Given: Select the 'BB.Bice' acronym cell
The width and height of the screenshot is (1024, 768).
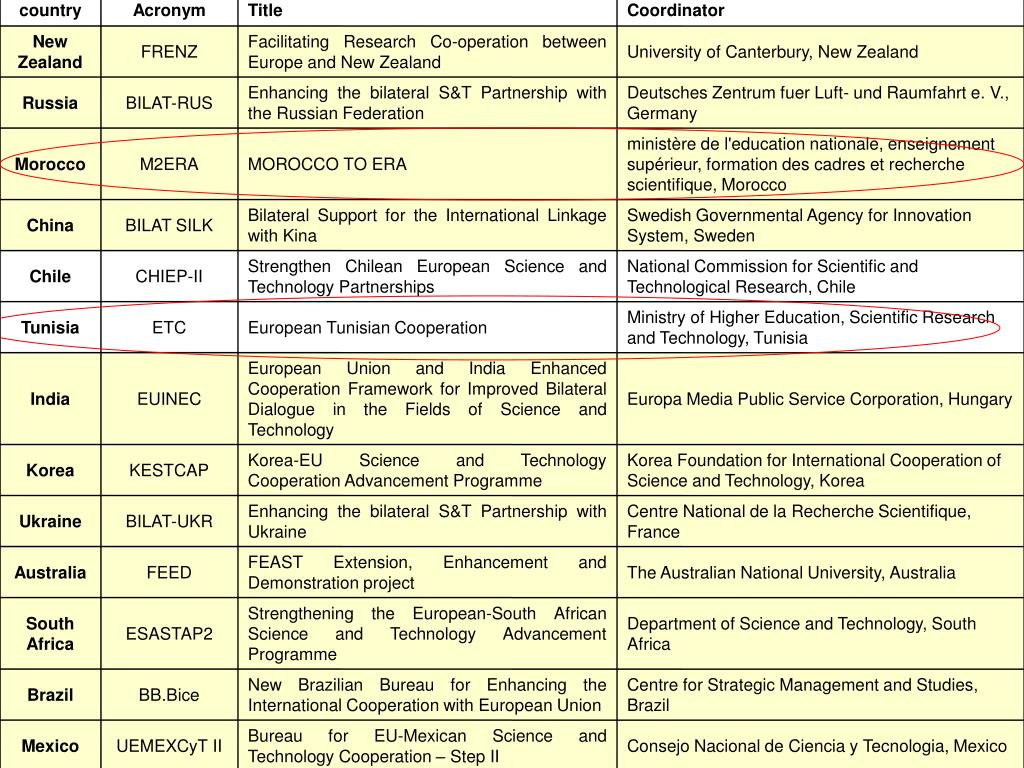Looking at the screenshot, I should tap(169, 695).
